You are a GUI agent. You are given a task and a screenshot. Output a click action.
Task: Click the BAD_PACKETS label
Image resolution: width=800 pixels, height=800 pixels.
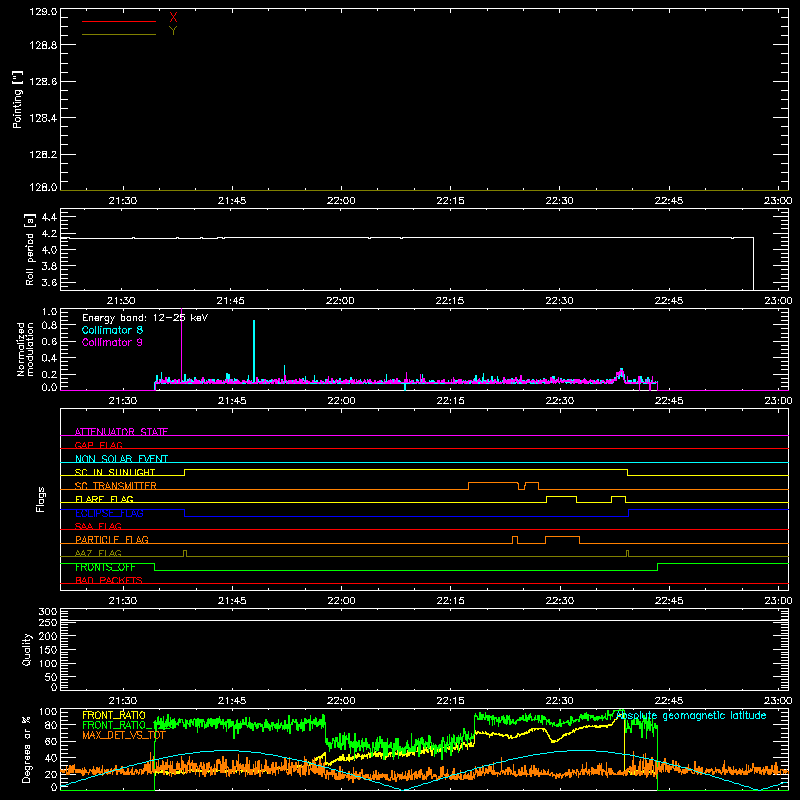[109, 580]
